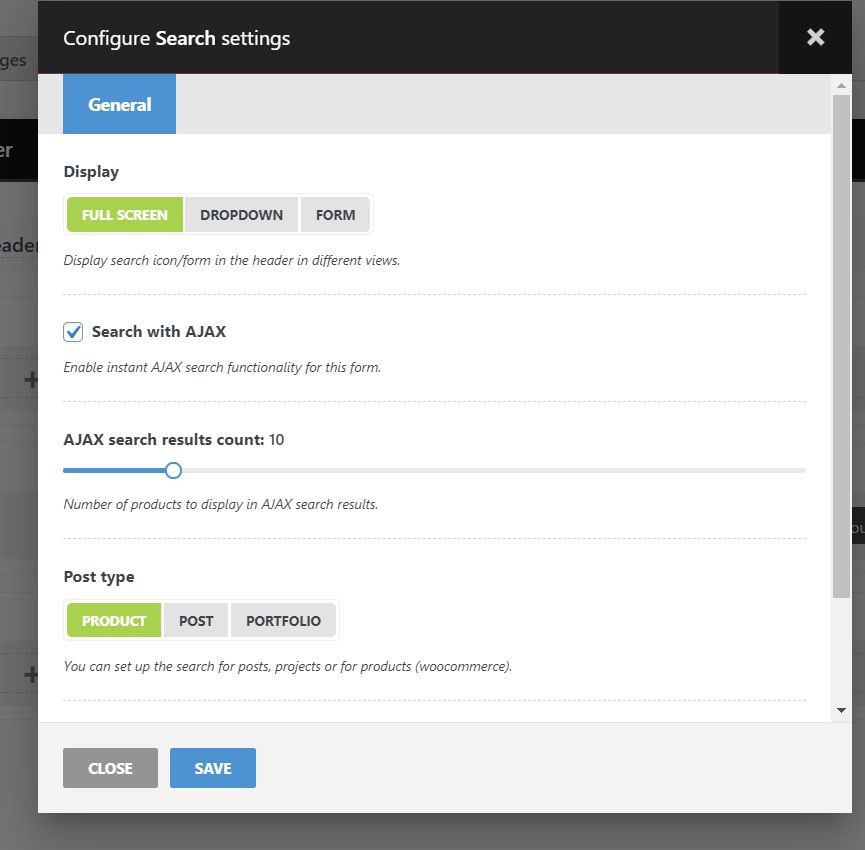This screenshot has height=850, width=865.
Task: Set post type to Portfolio
Action: pos(283,621)
